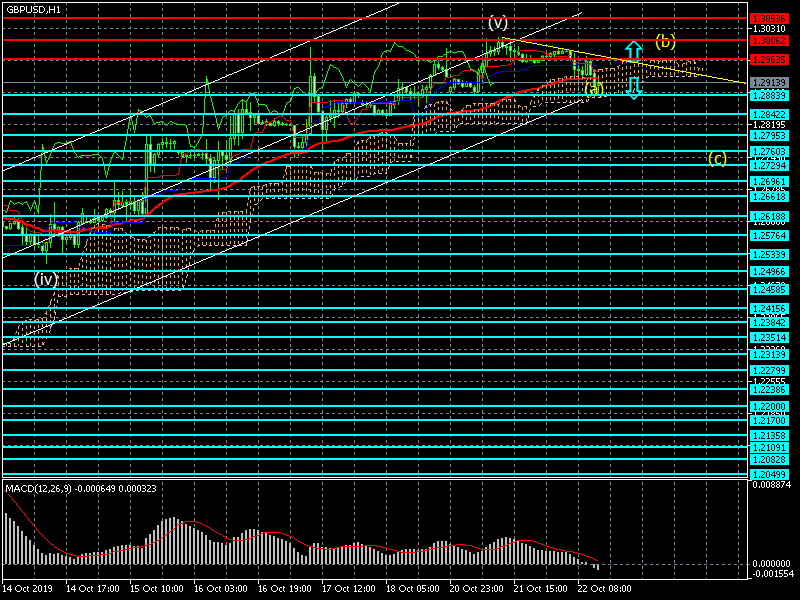Image resolution: width=800 pixels, height=600 pixels.
Task: Click the 1.22799 level label
Action: pyautogui.click(x=769, y=371)
